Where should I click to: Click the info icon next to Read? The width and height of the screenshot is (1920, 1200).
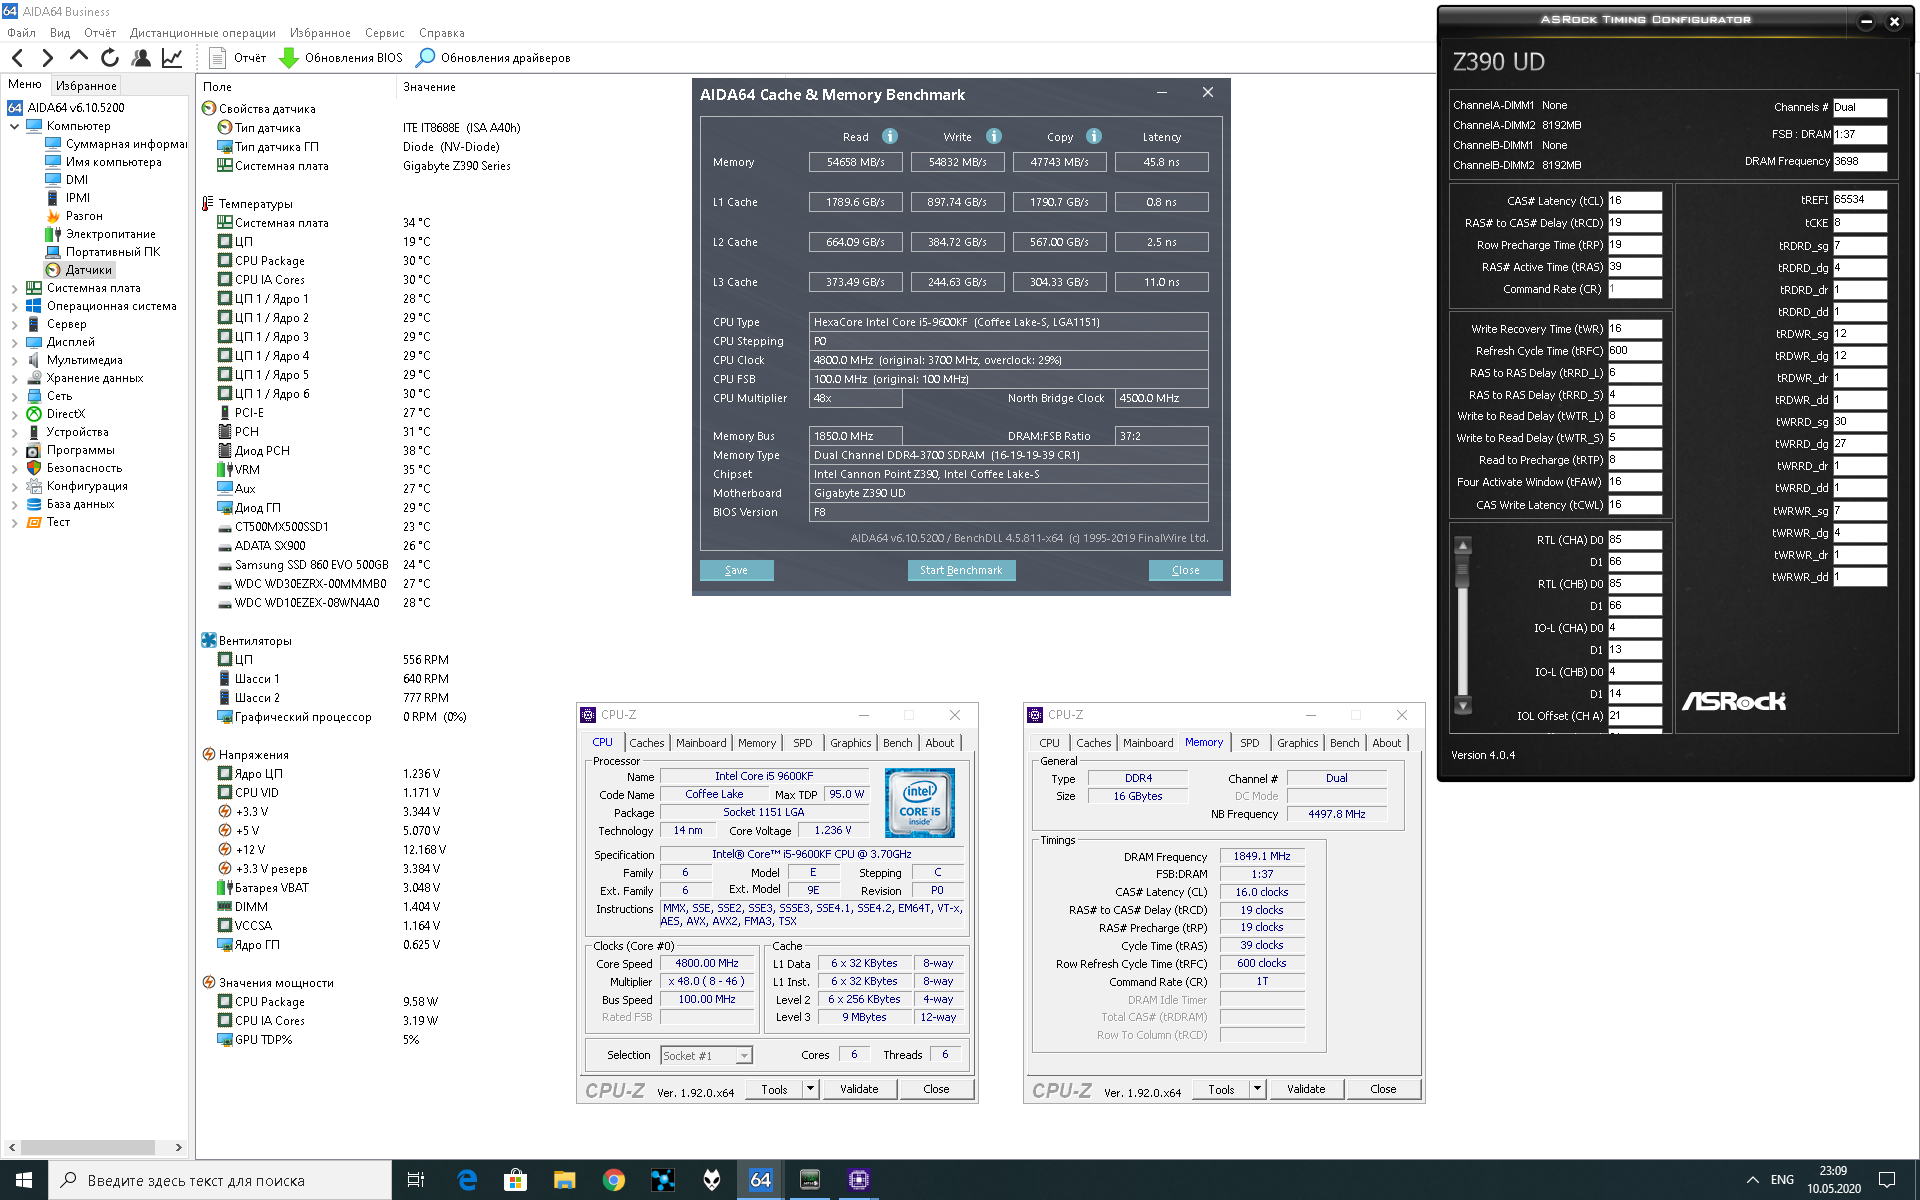889,136
